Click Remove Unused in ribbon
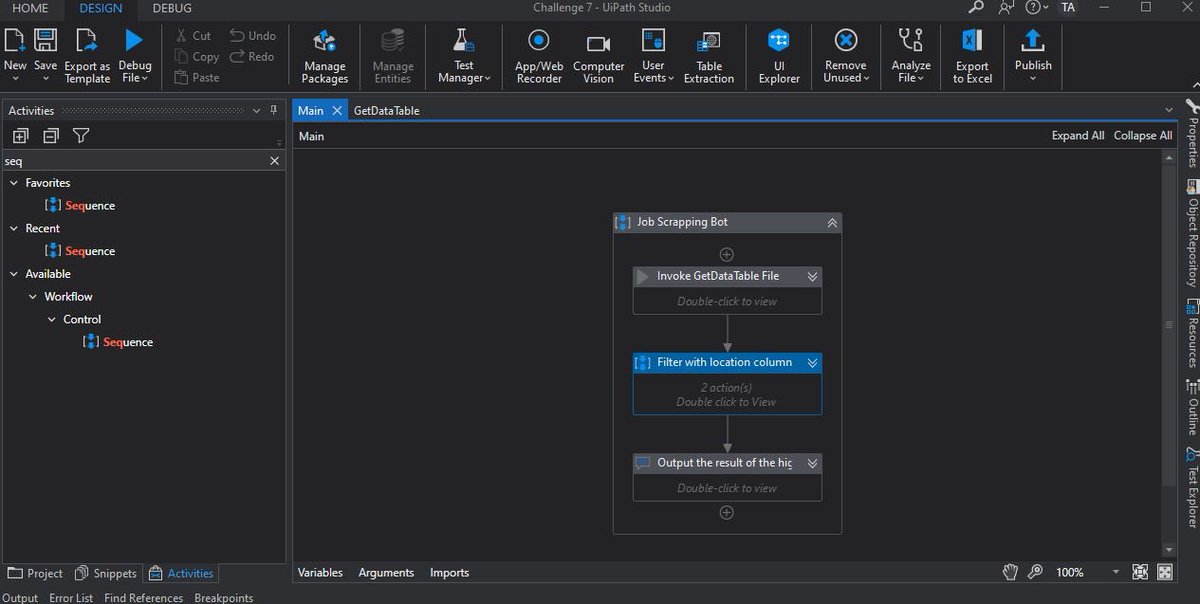Screen dimensions: 1200x604 pos(845,56)
